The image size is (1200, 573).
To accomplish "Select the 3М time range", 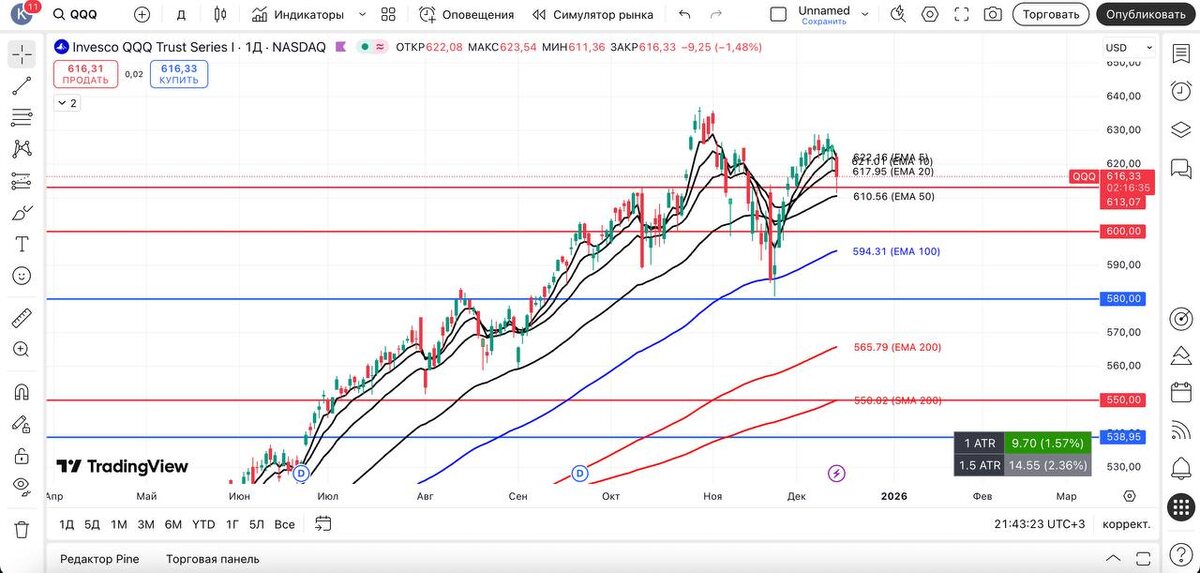I will click(146, 524).
